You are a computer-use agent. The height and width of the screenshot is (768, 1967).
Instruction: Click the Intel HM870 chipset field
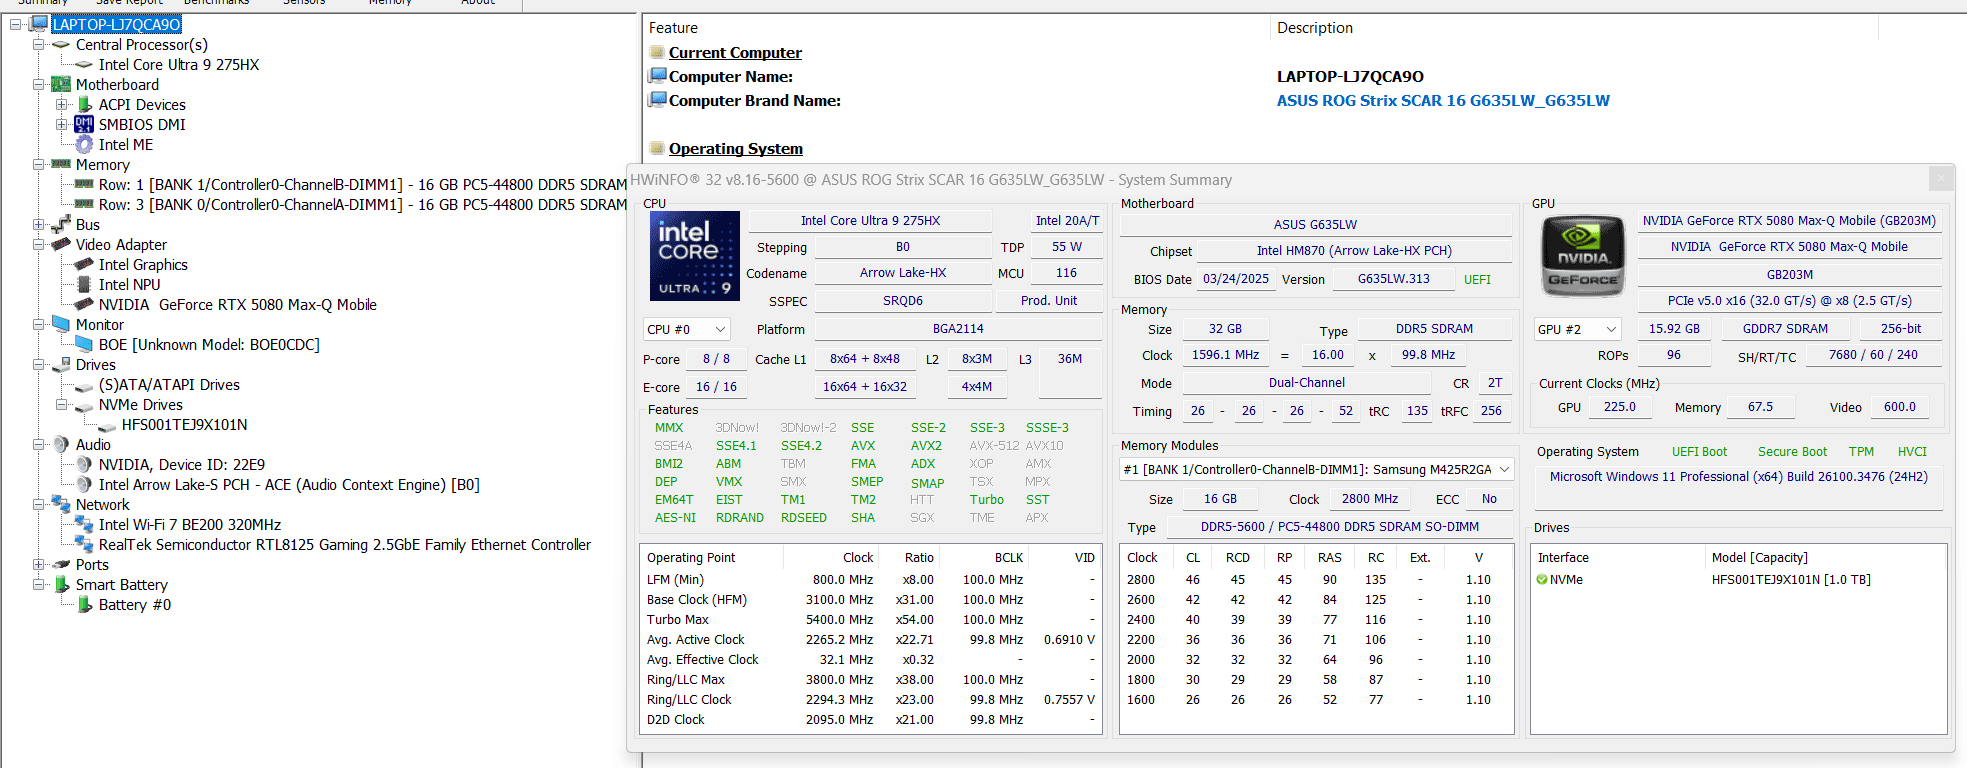pyautogui.click(x=1354, y=251)
